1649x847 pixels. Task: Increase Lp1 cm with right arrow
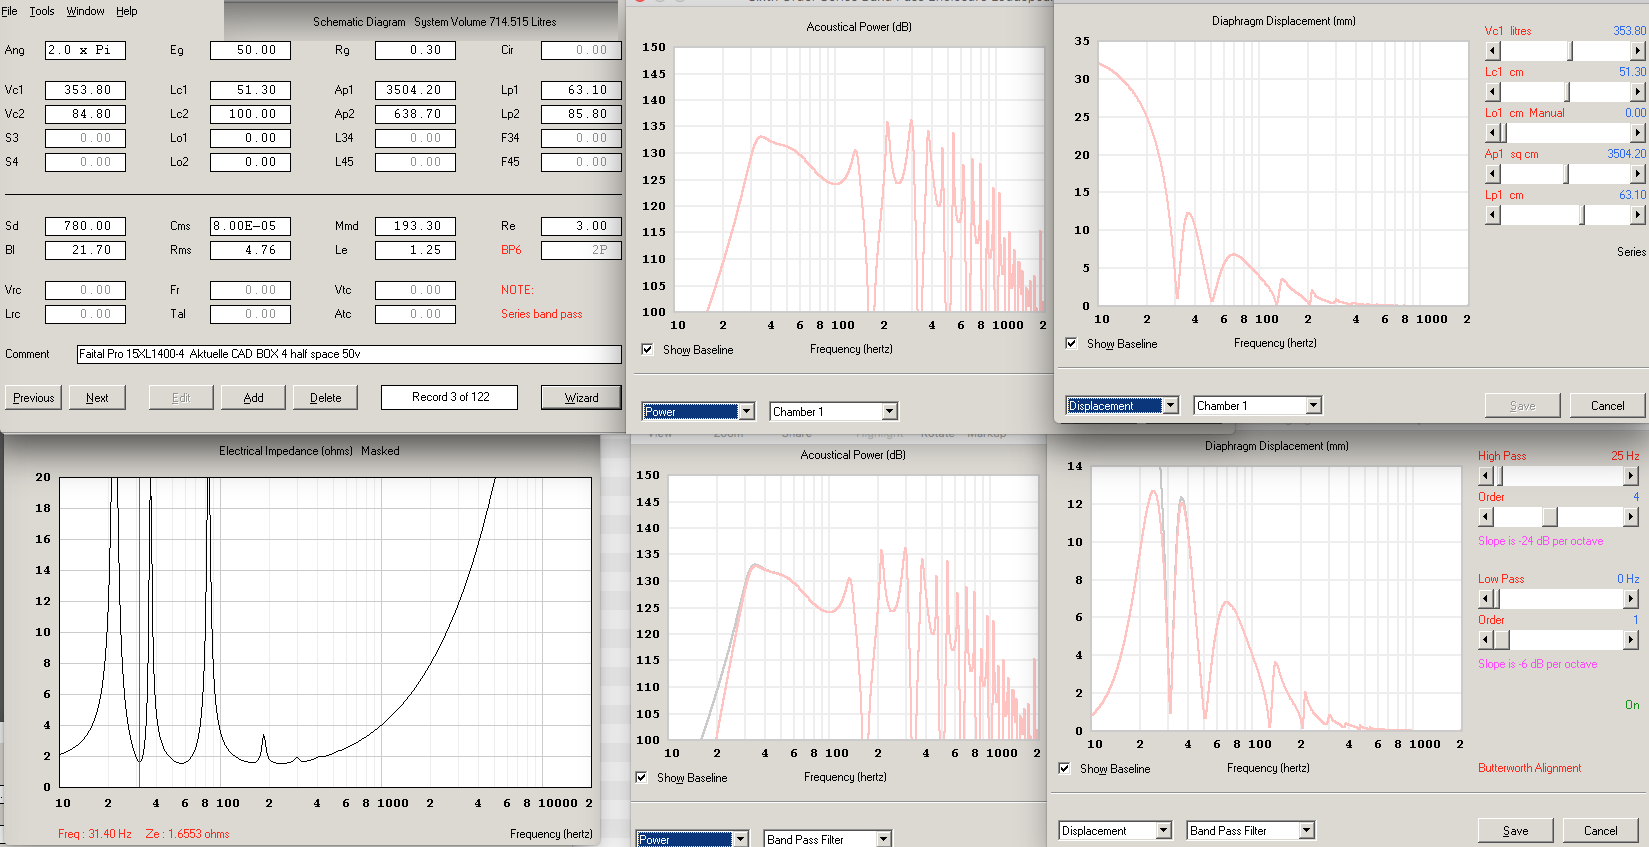tap(1638, 215)
